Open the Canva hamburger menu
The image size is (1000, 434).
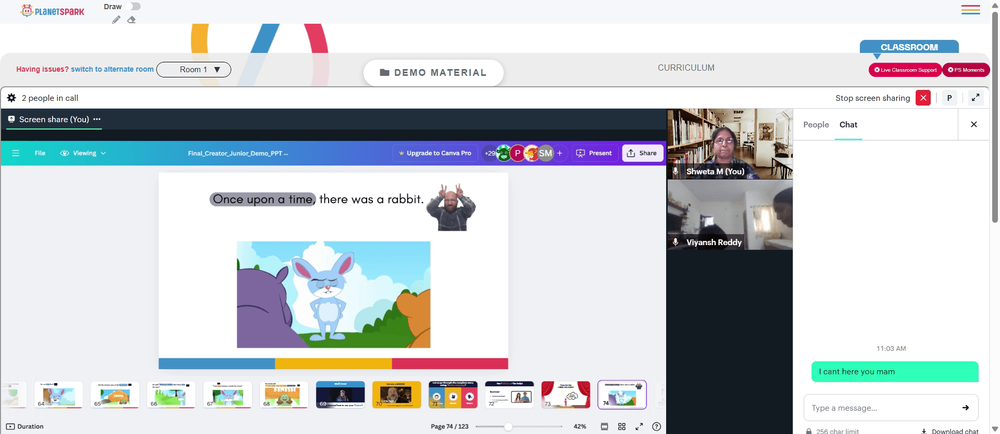point(15,153)
